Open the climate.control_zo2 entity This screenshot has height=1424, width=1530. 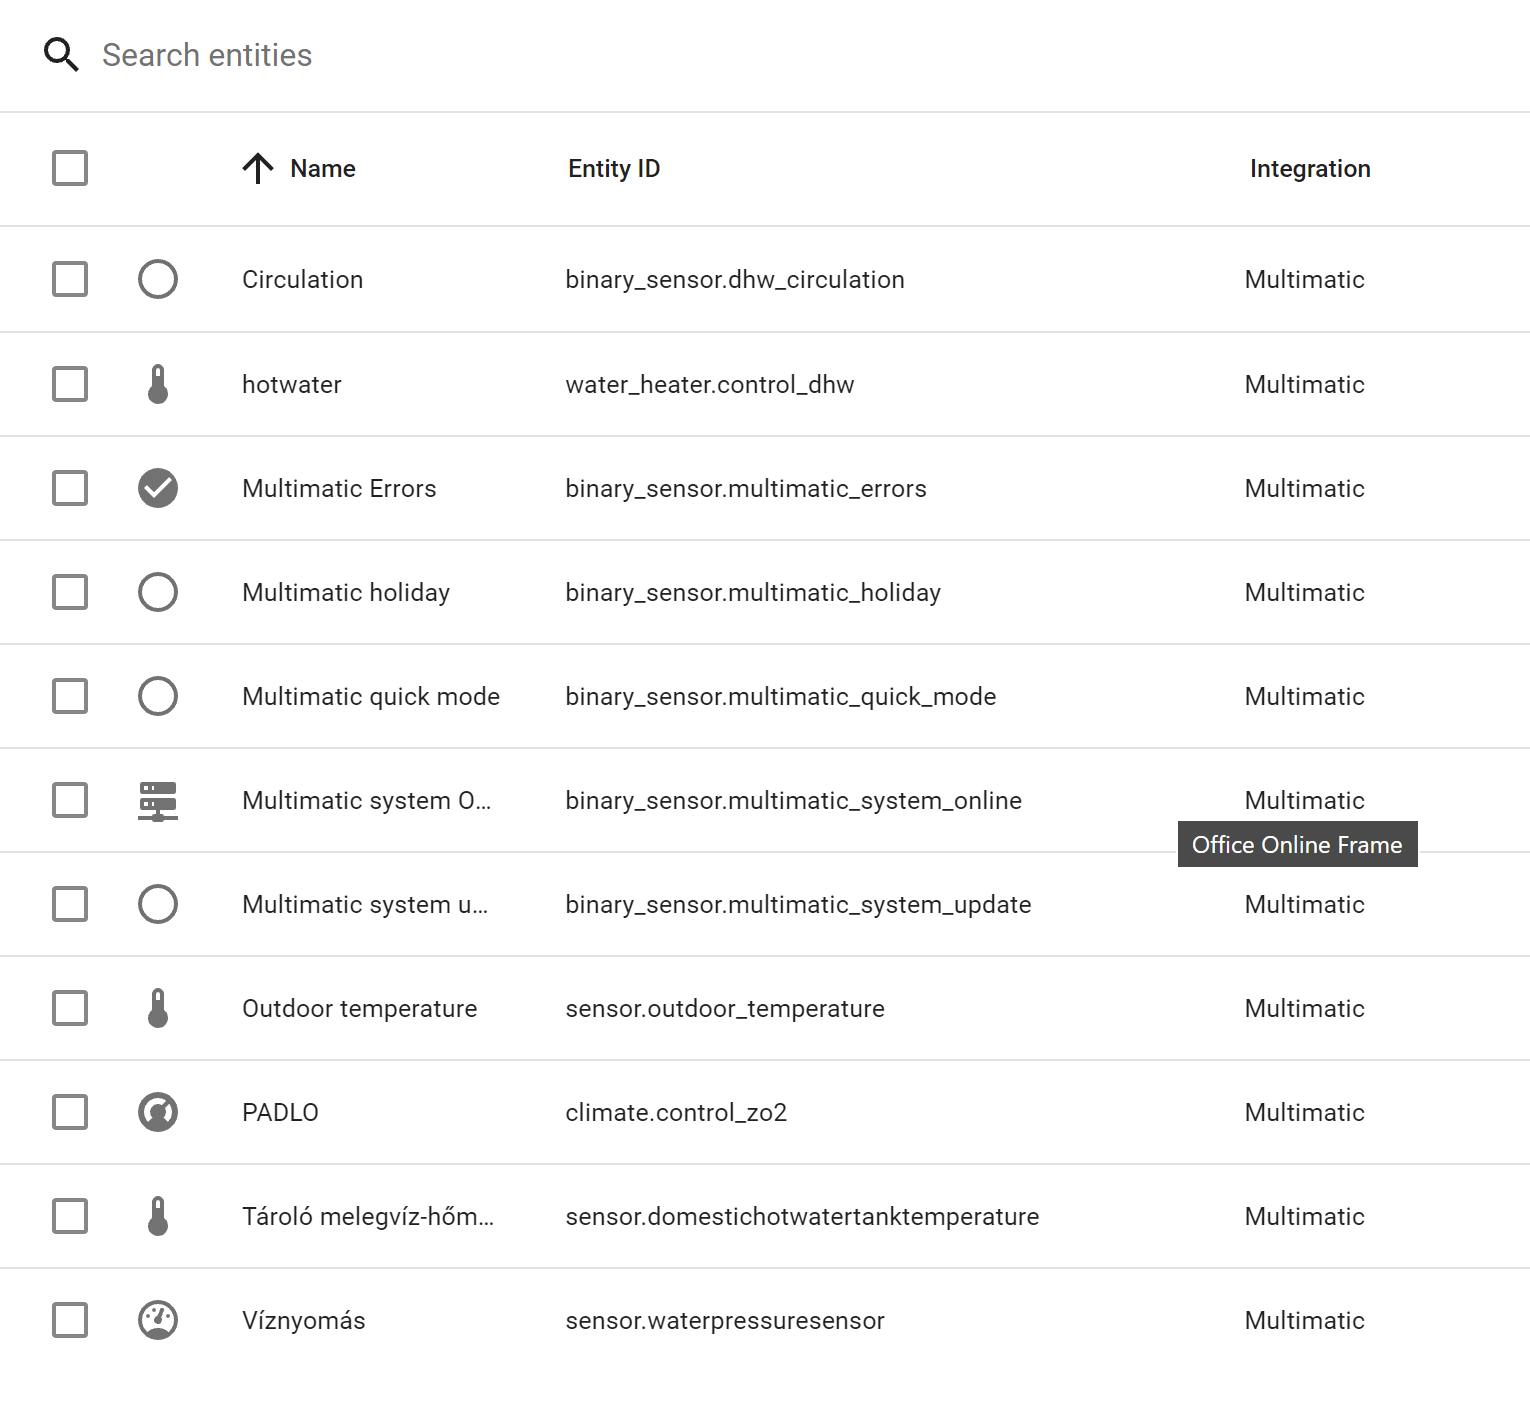(677, 1112)
